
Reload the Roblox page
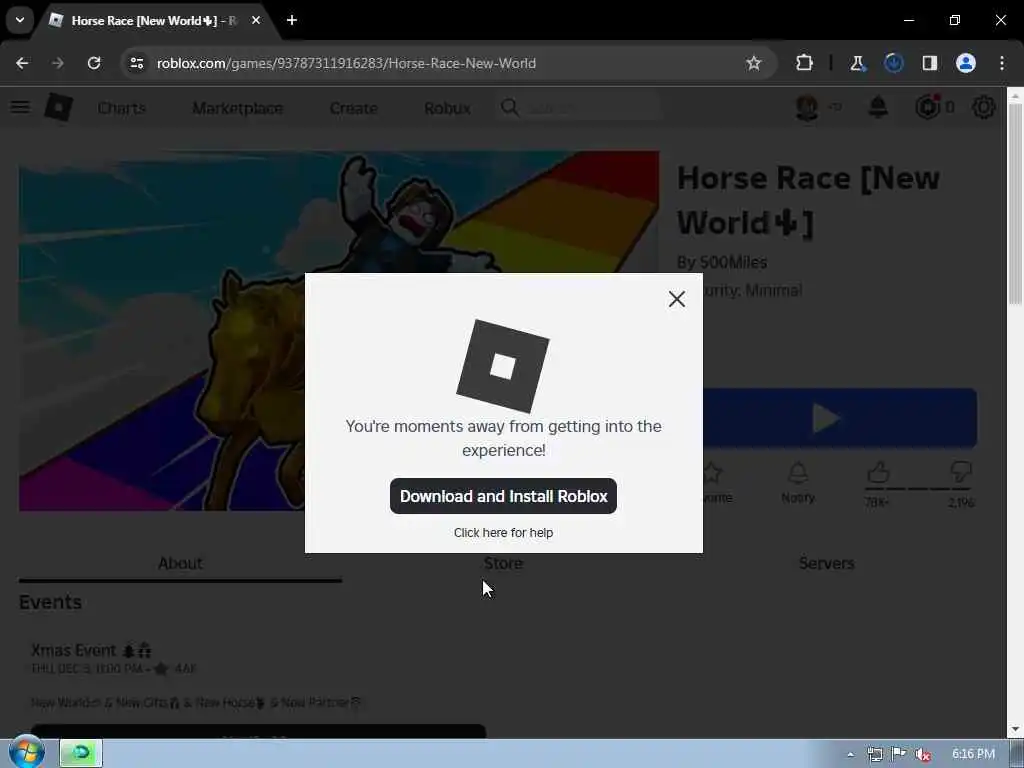tap(94, 63)
